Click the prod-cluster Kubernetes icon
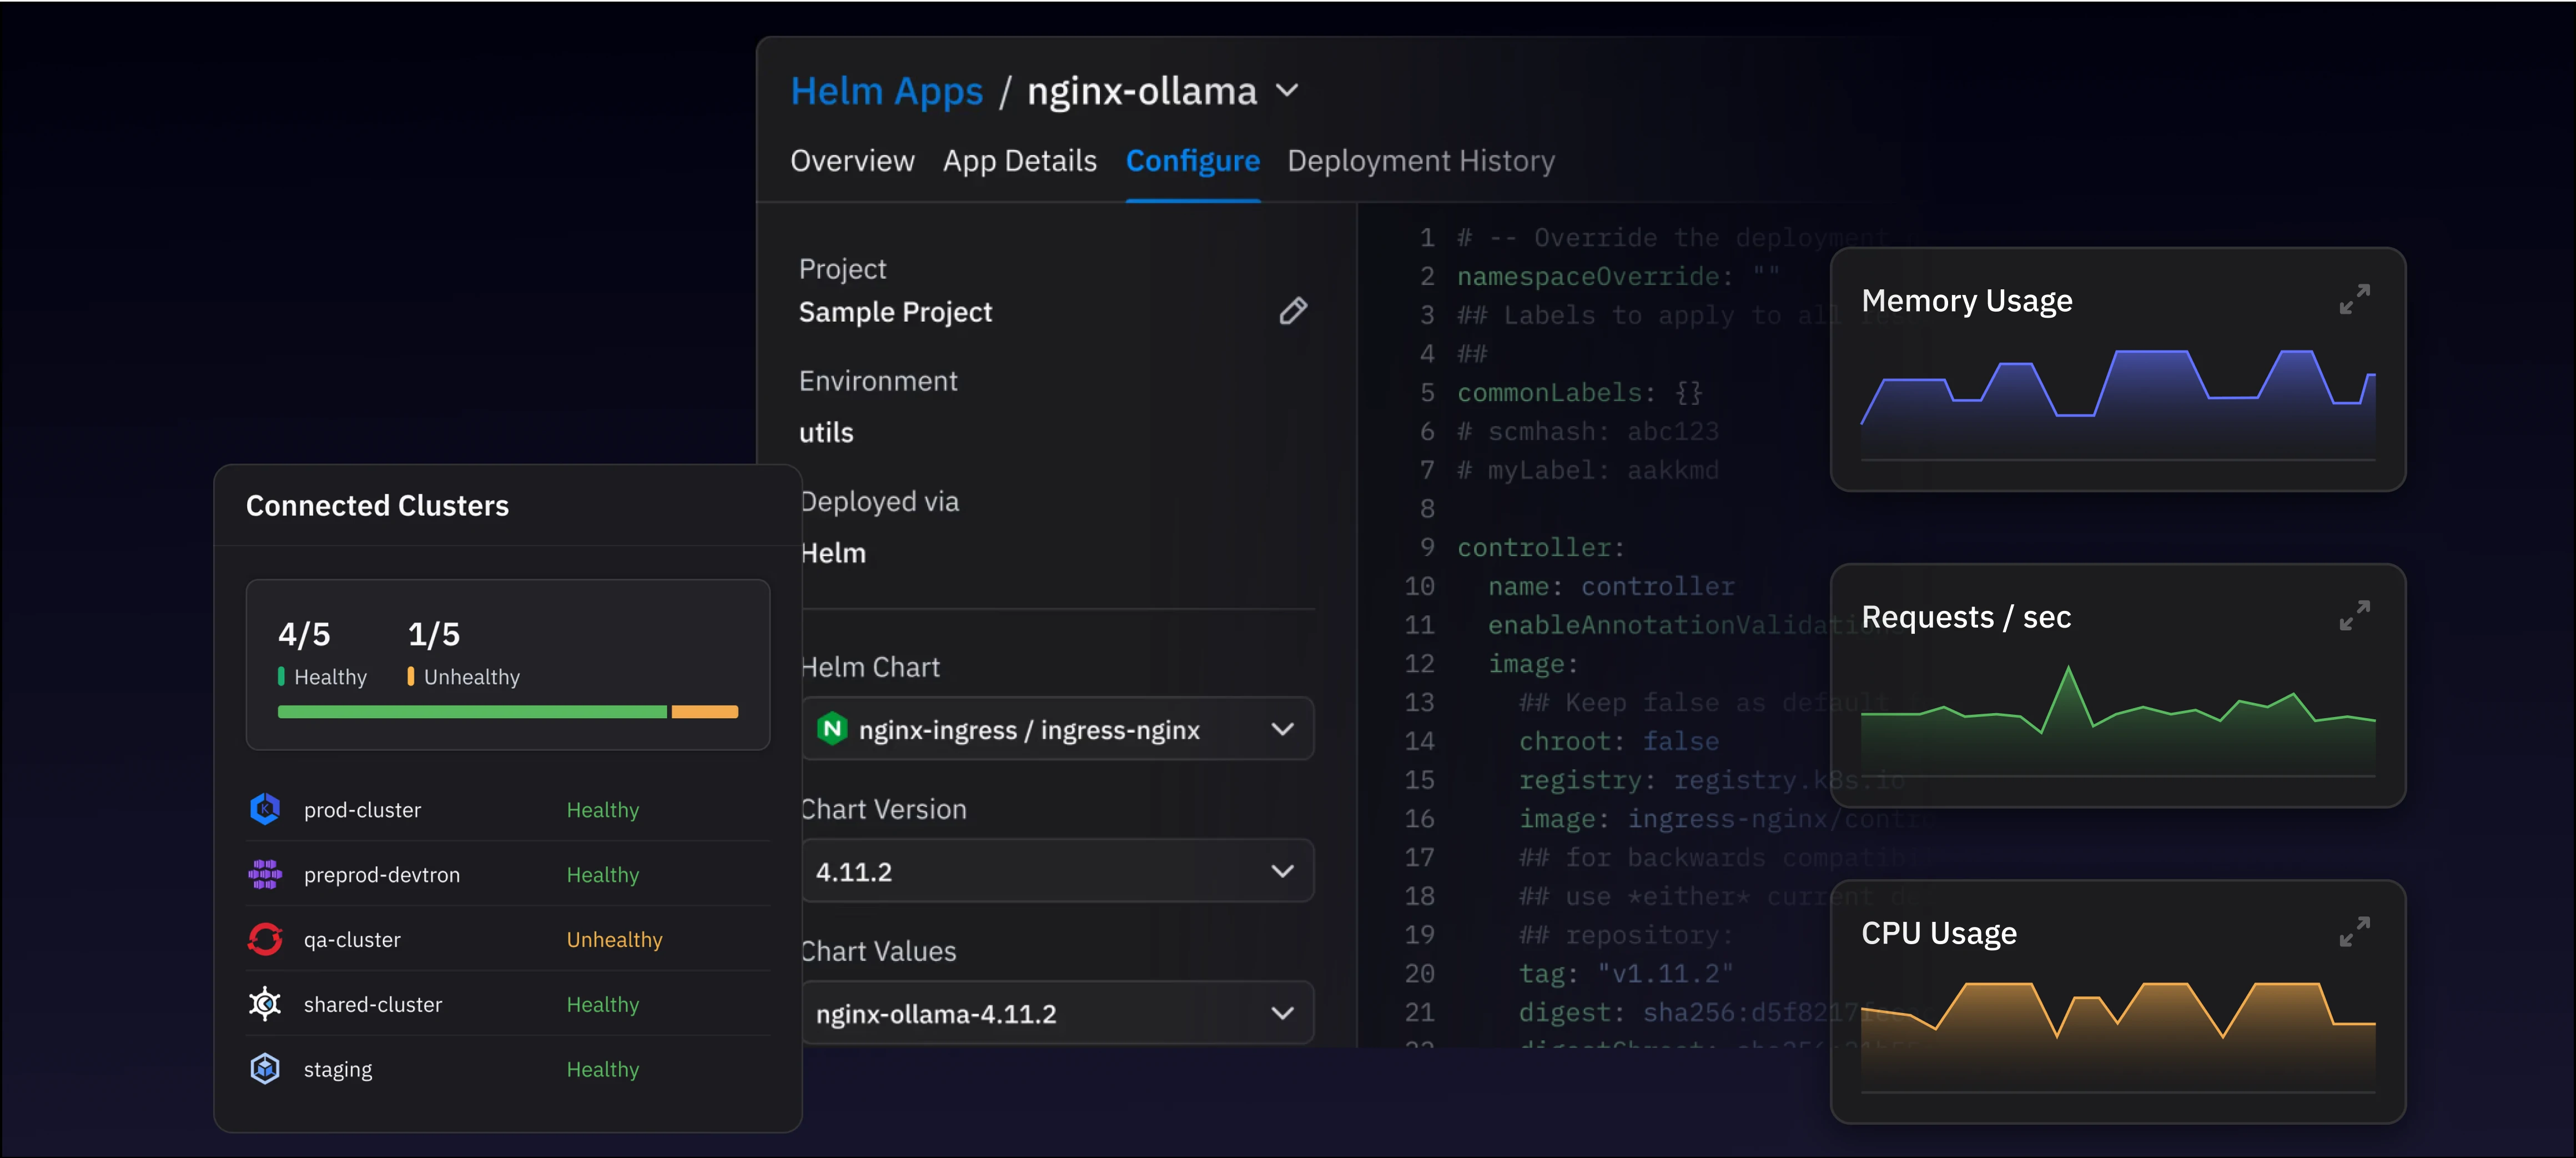This screenshot has height=1158, width=2576. click(x=265, y=809)
